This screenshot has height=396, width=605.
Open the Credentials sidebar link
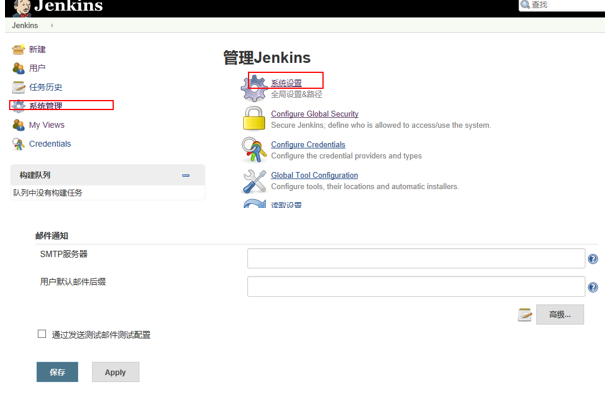(x=50, y=144)
